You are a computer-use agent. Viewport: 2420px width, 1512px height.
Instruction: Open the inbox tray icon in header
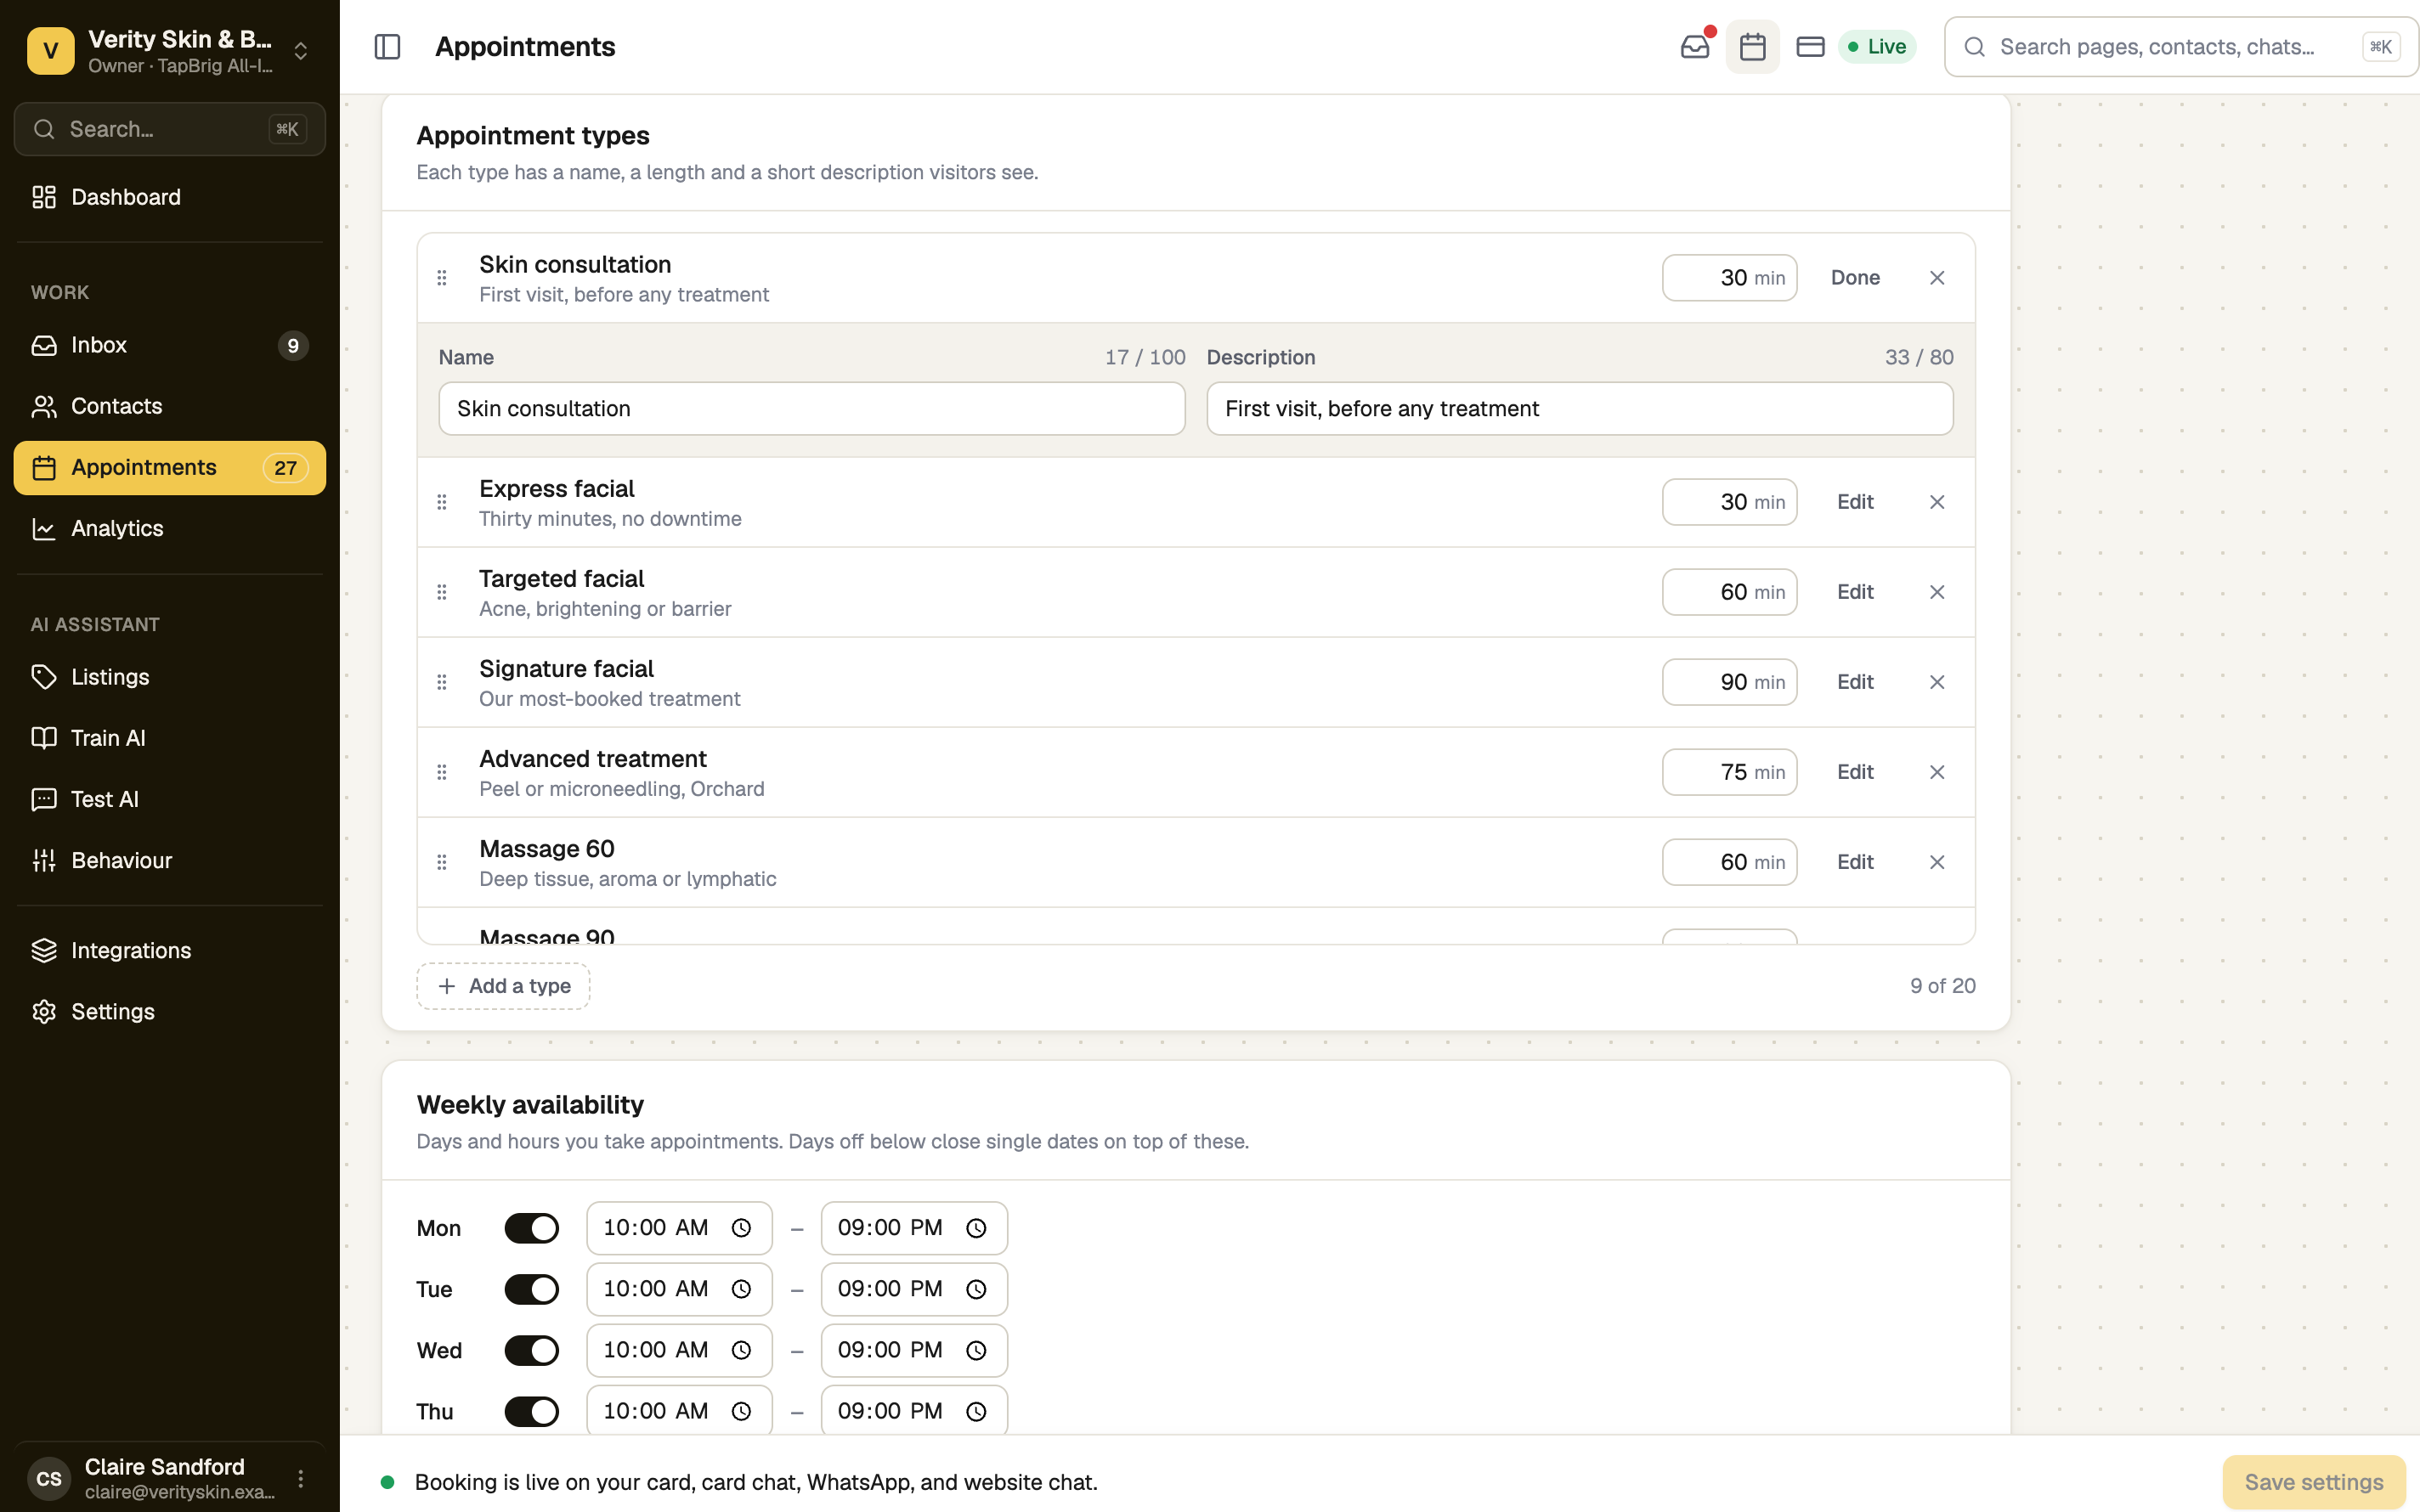tap(1695, 47)
